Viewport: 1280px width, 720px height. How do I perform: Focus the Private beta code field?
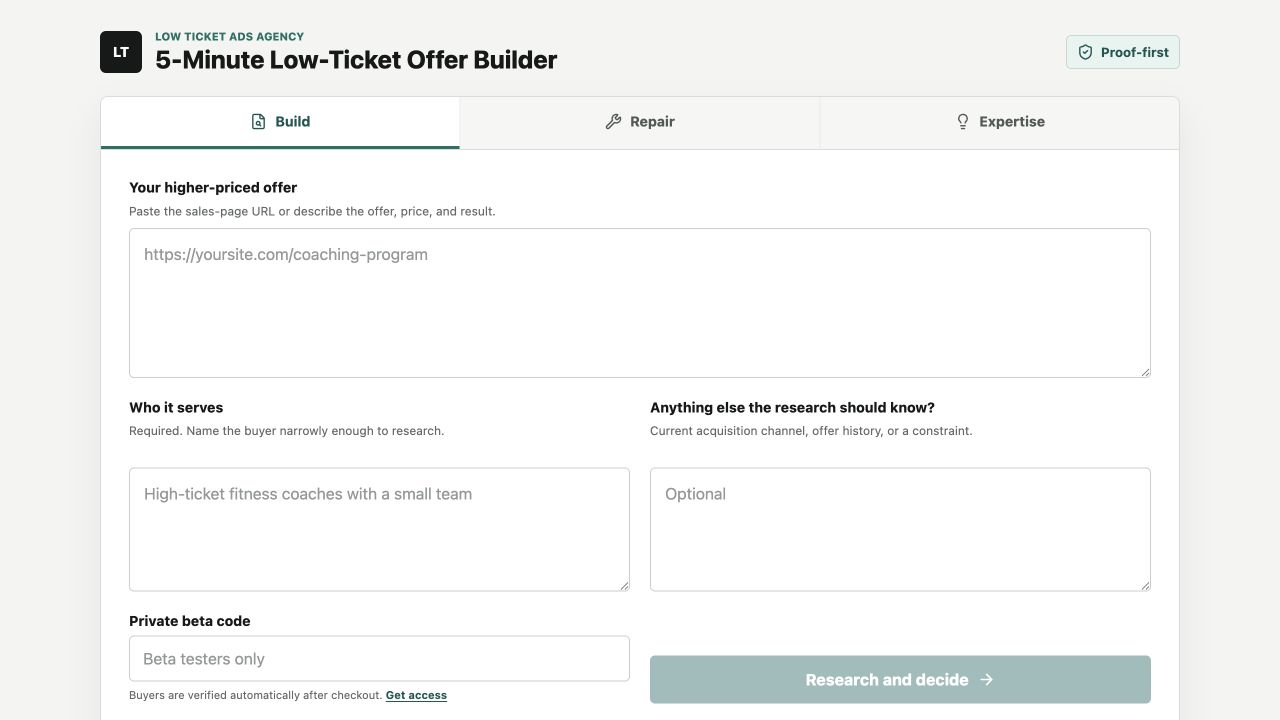point(379,659)
